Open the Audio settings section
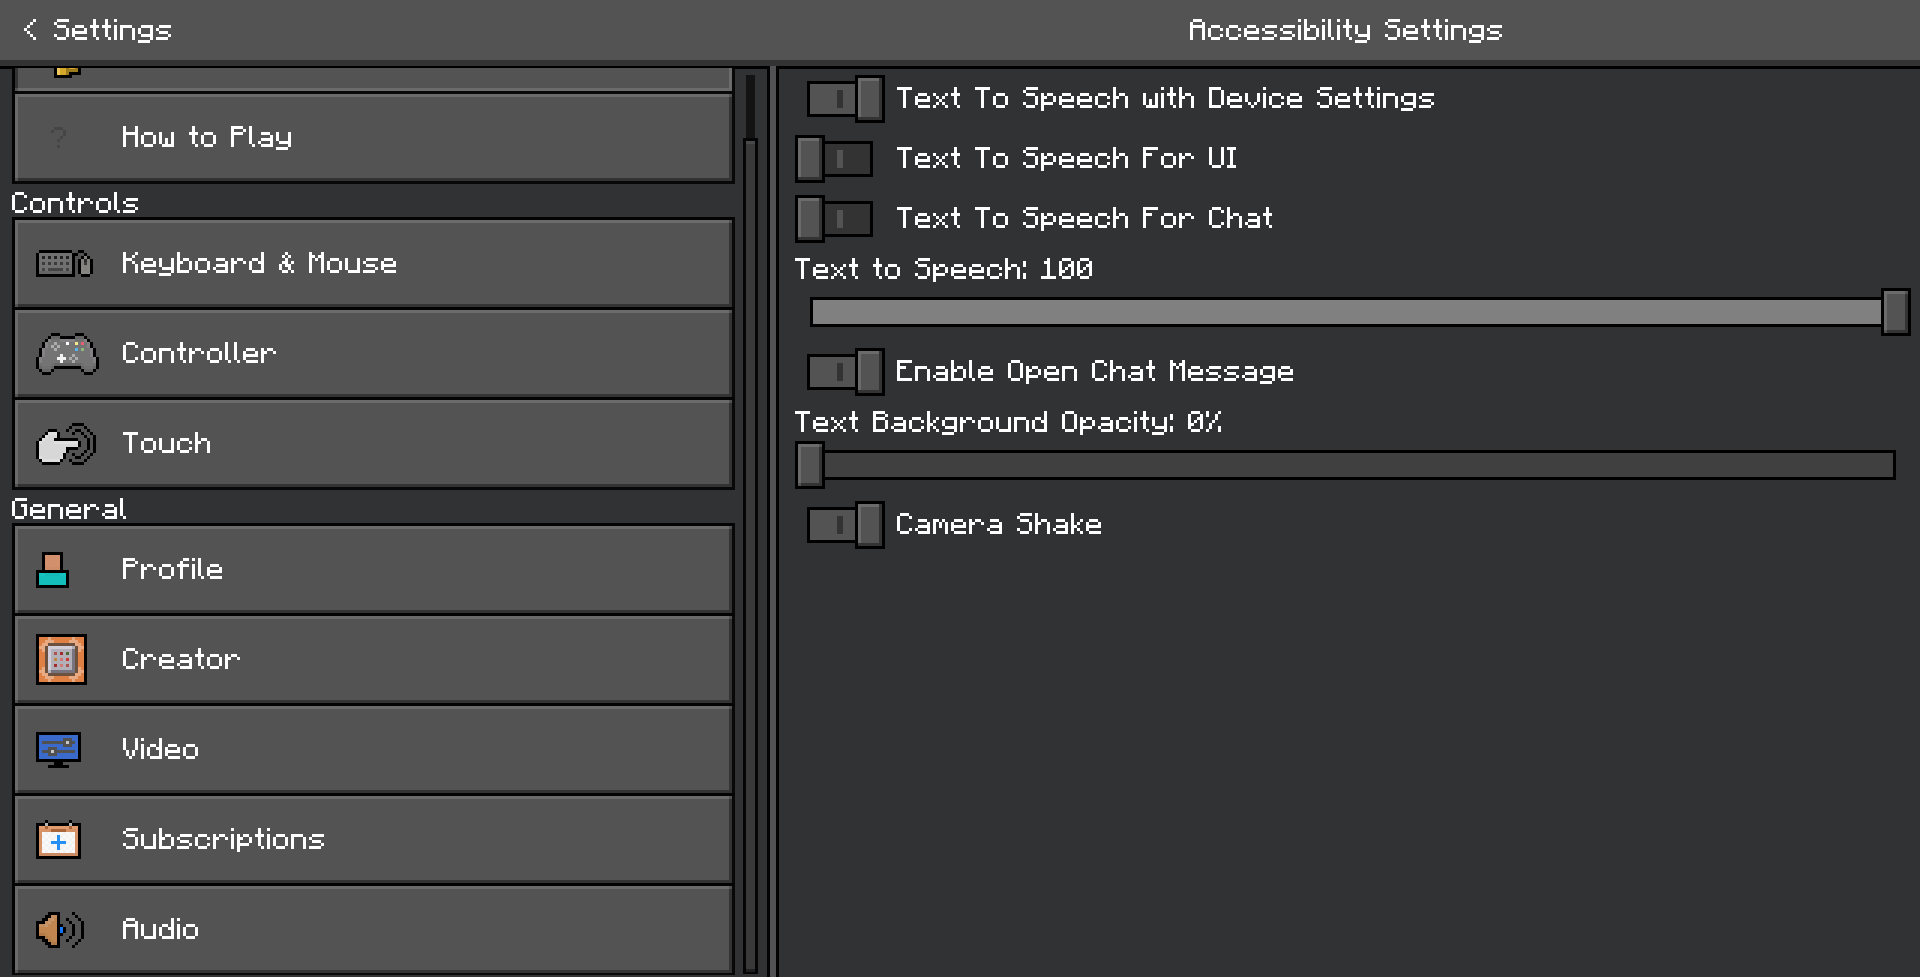 [374, 930]
